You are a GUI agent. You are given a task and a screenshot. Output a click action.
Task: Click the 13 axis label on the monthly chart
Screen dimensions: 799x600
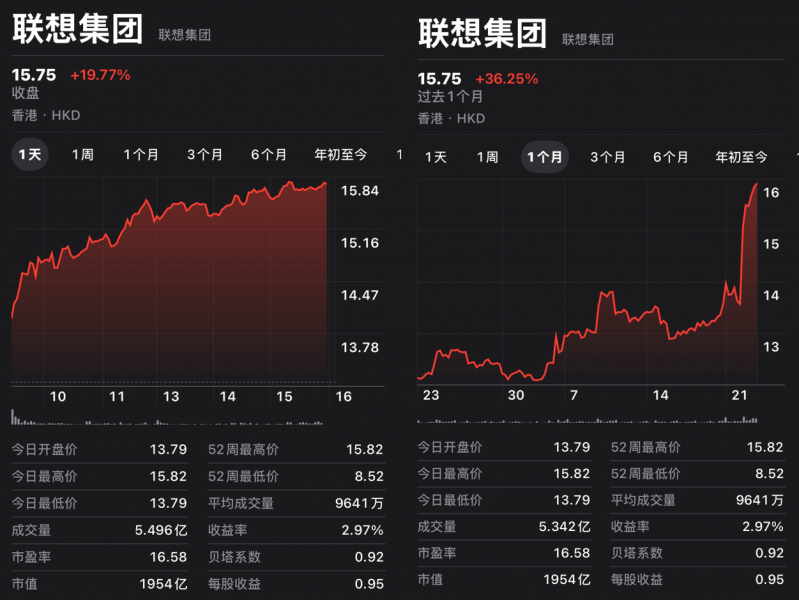click(x=771, y=347)
